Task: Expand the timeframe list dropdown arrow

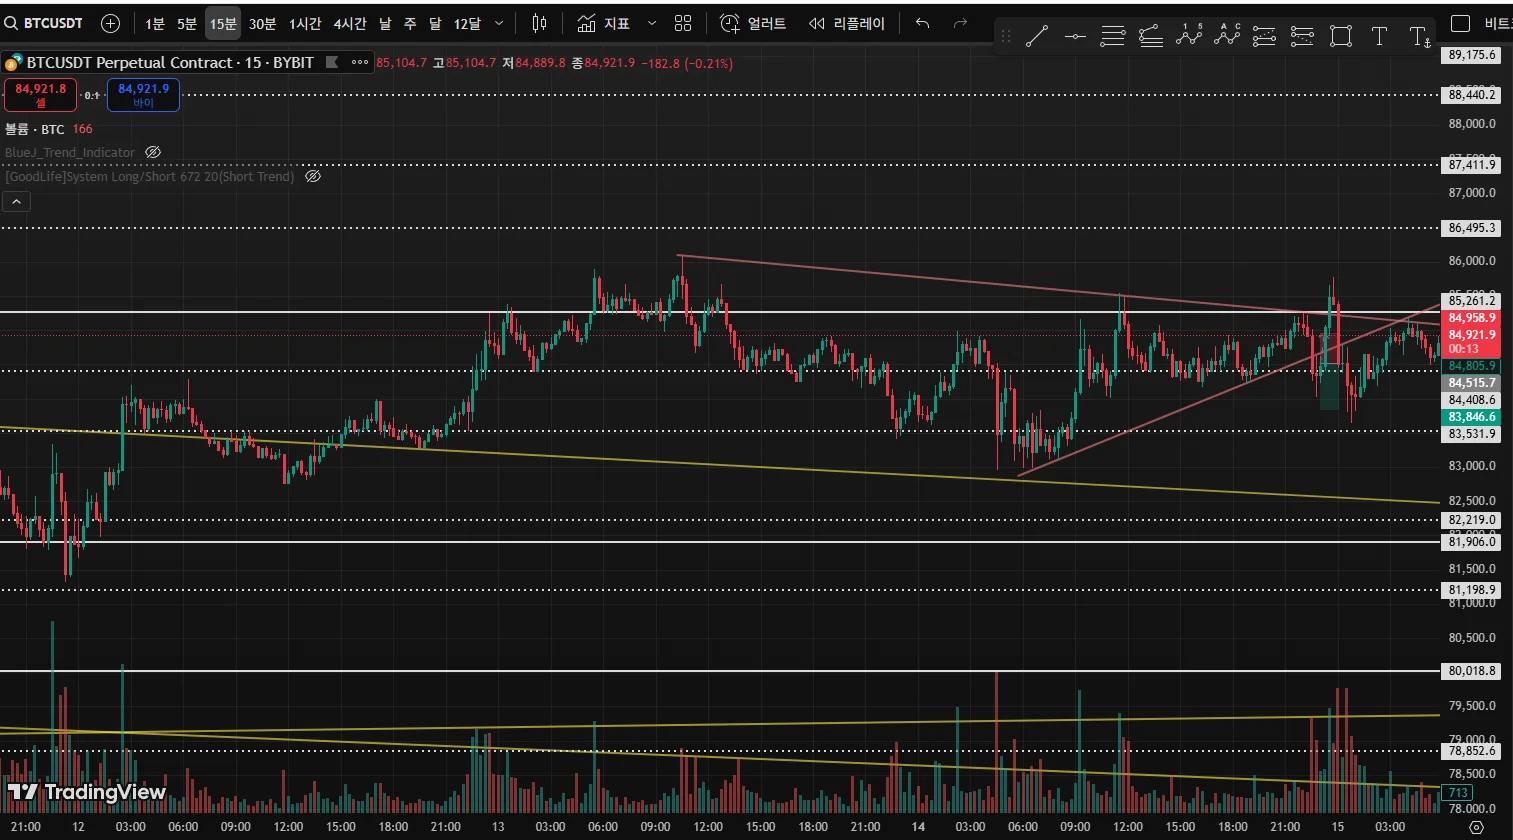Action: 499,23
